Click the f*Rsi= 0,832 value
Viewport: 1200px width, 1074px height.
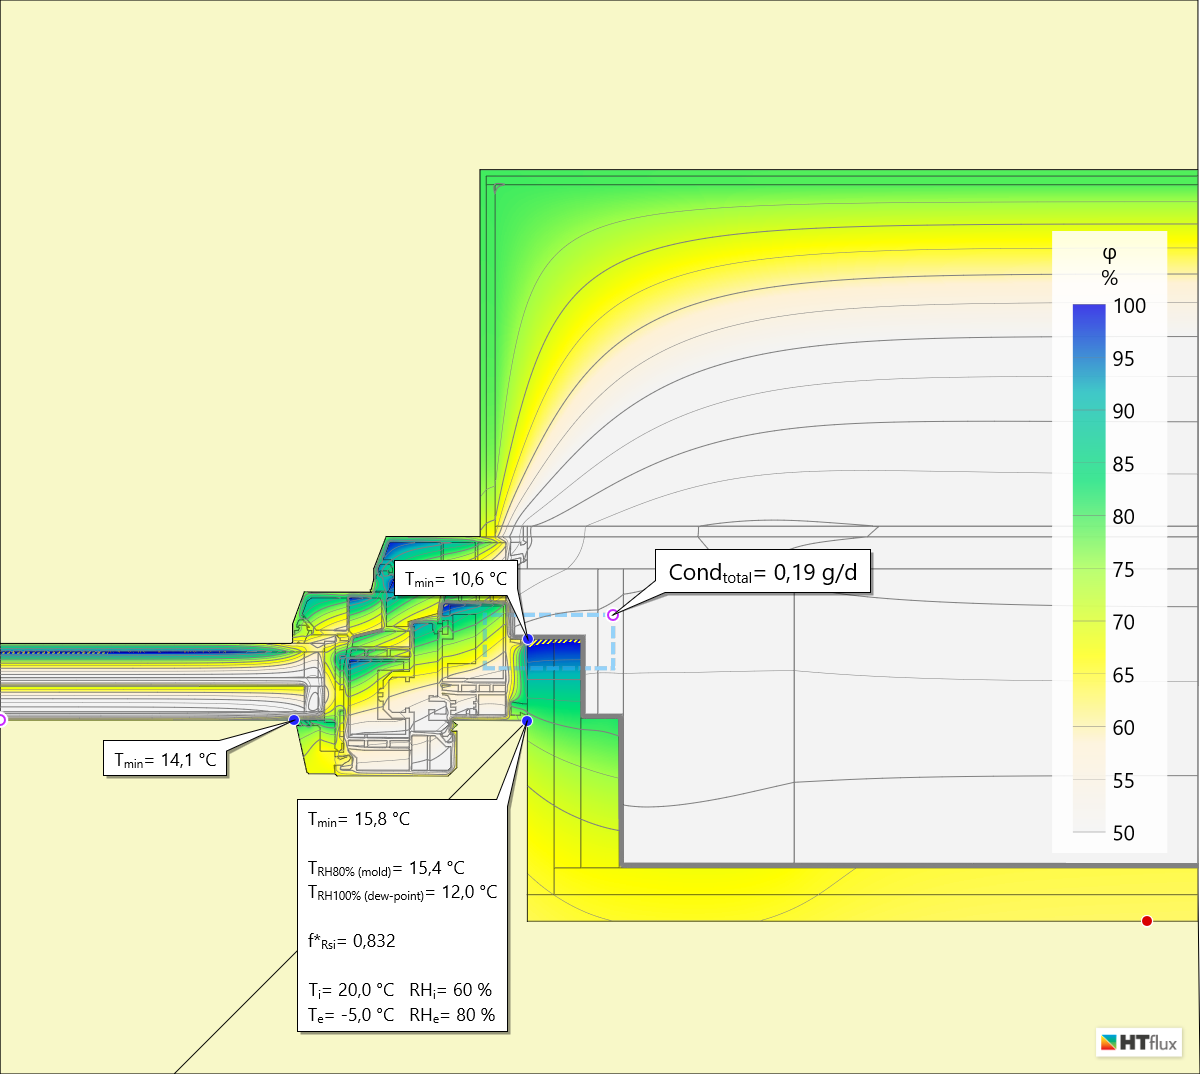tap(352, 941)
